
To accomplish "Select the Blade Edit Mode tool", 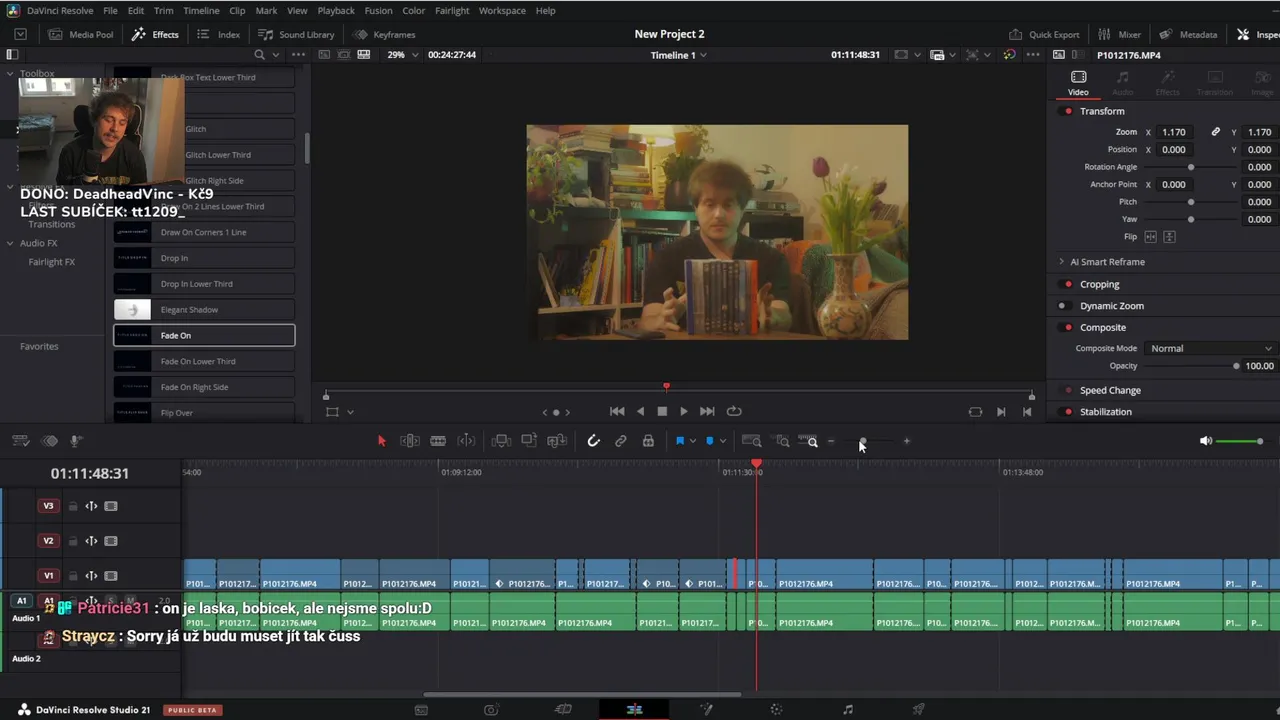I will (438, 441).
